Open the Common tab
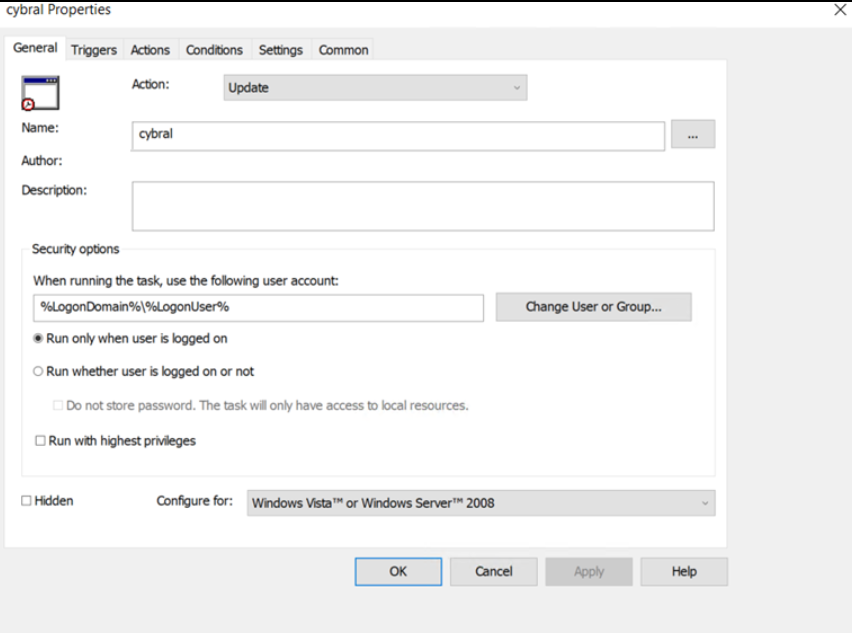This screenshot has height=633, width=852. tap(343, 50)
